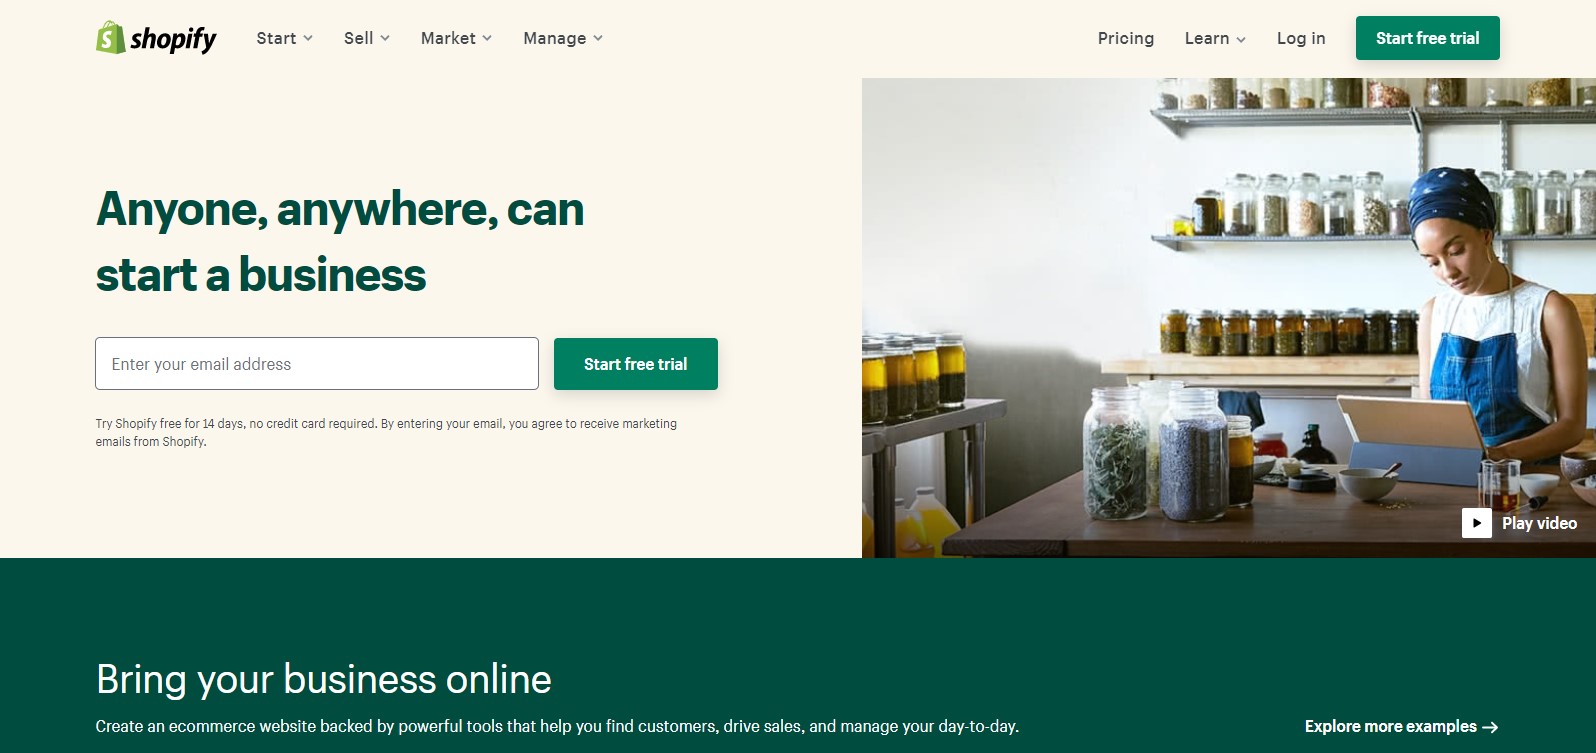Focus the Enter your email address field
This screenshot has height=753, width=1596.
coord(317,364)
